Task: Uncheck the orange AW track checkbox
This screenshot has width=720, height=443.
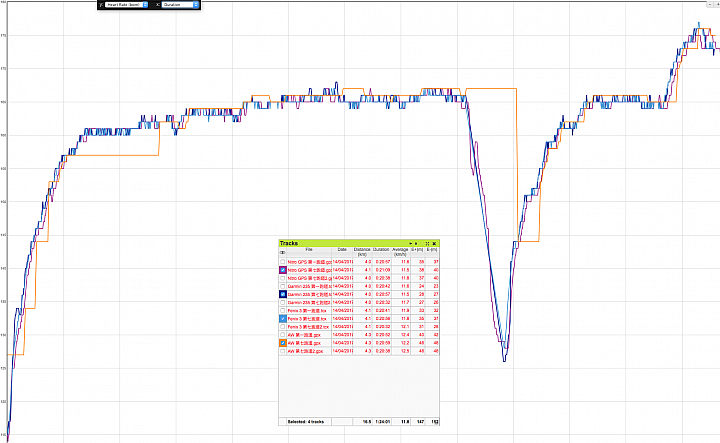Action: coord(283,343)
